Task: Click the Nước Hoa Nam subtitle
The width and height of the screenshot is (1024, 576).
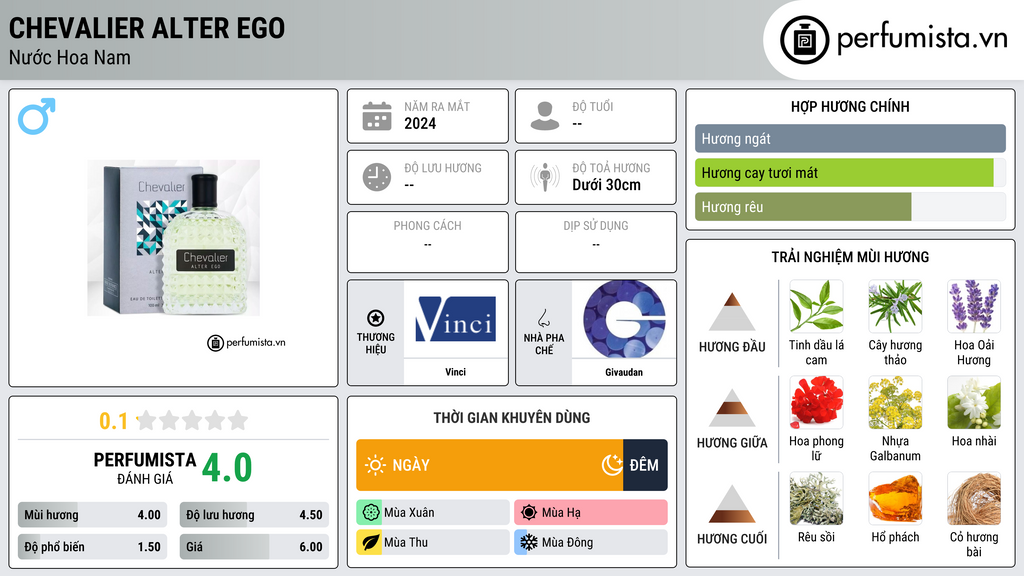Action: [x=69, y=57]
